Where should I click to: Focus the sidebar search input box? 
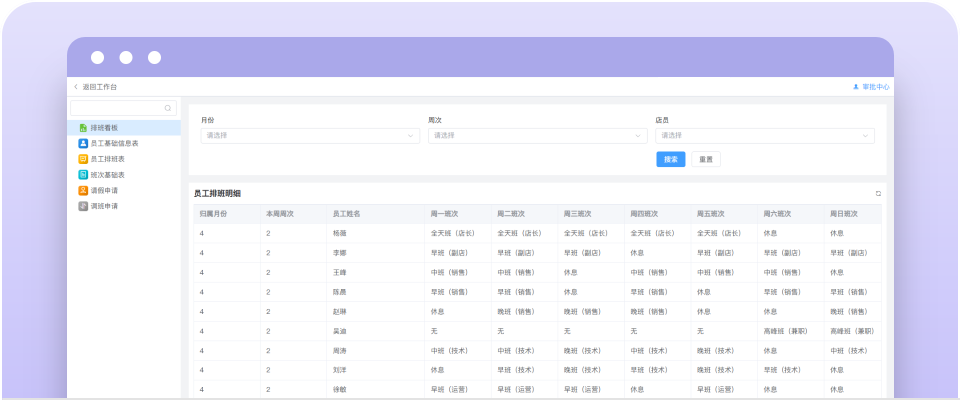point(124,108)
